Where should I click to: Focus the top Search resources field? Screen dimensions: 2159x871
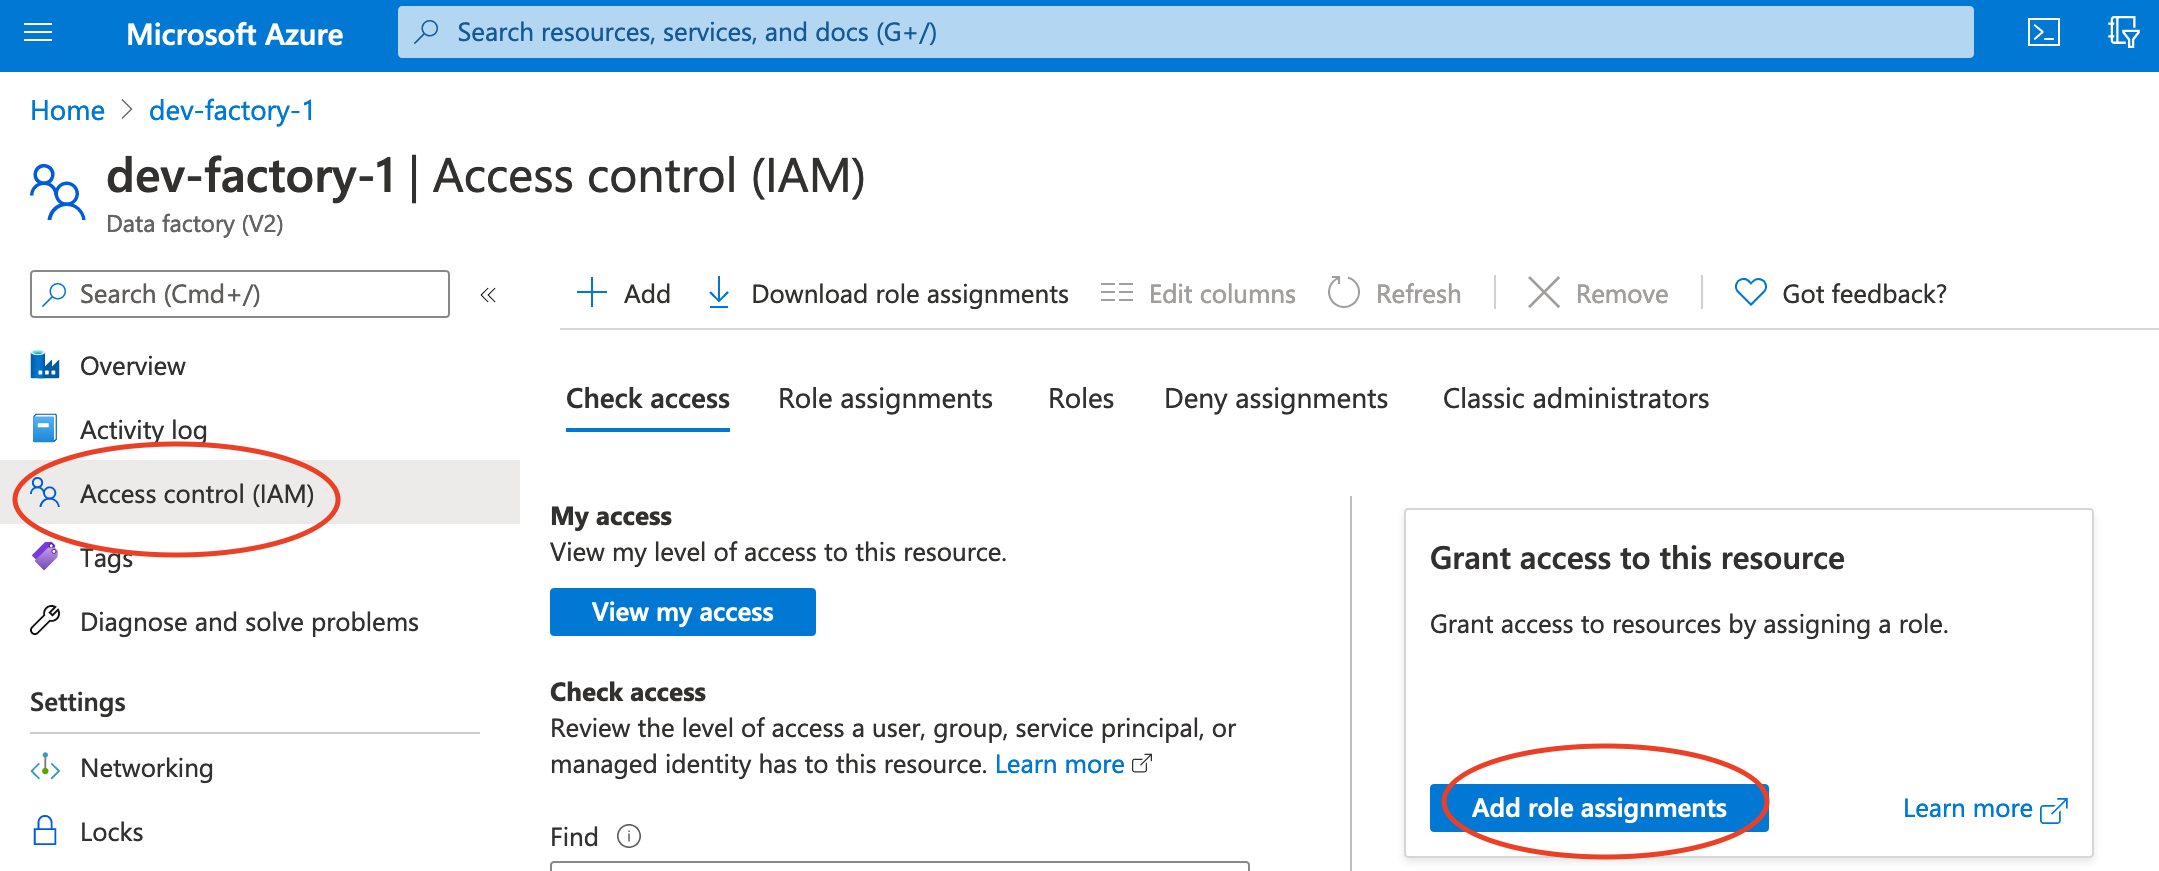1185,33
